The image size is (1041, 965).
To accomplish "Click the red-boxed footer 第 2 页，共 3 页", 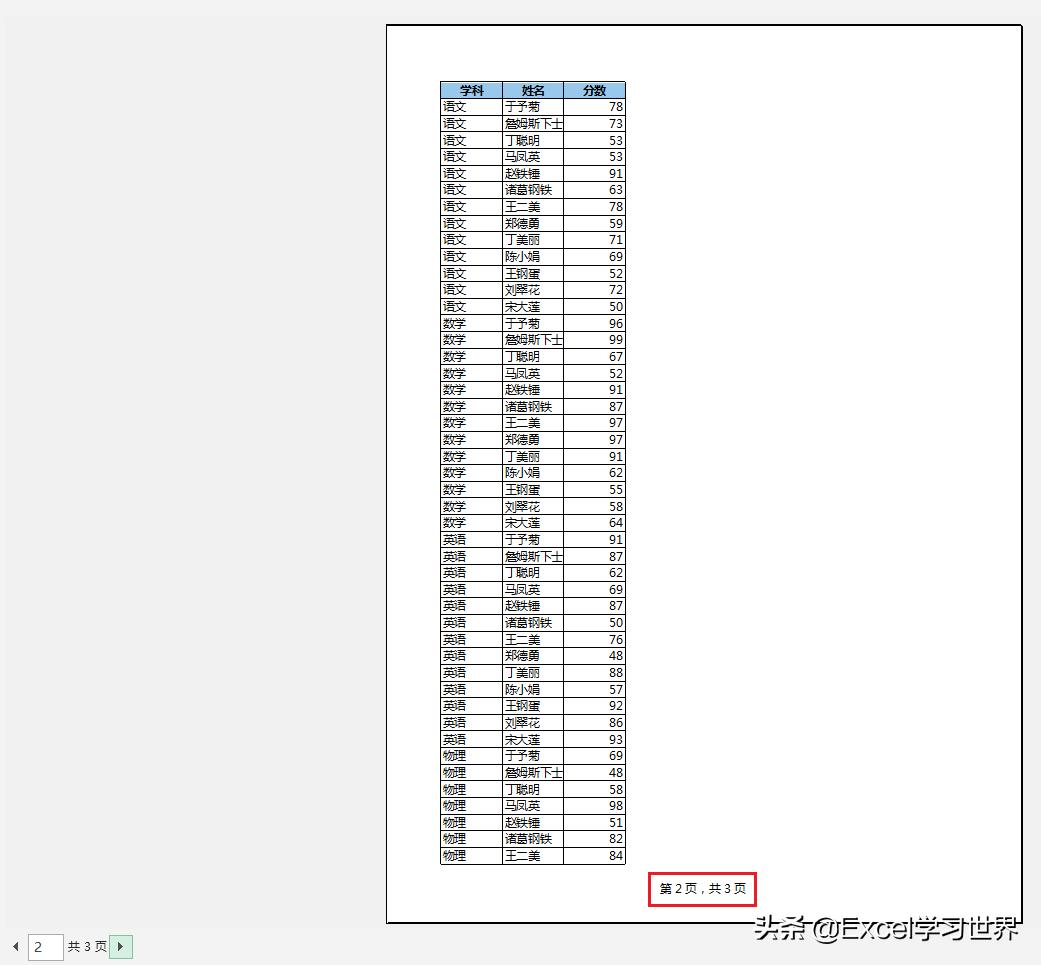I will (x=702, y=888).
